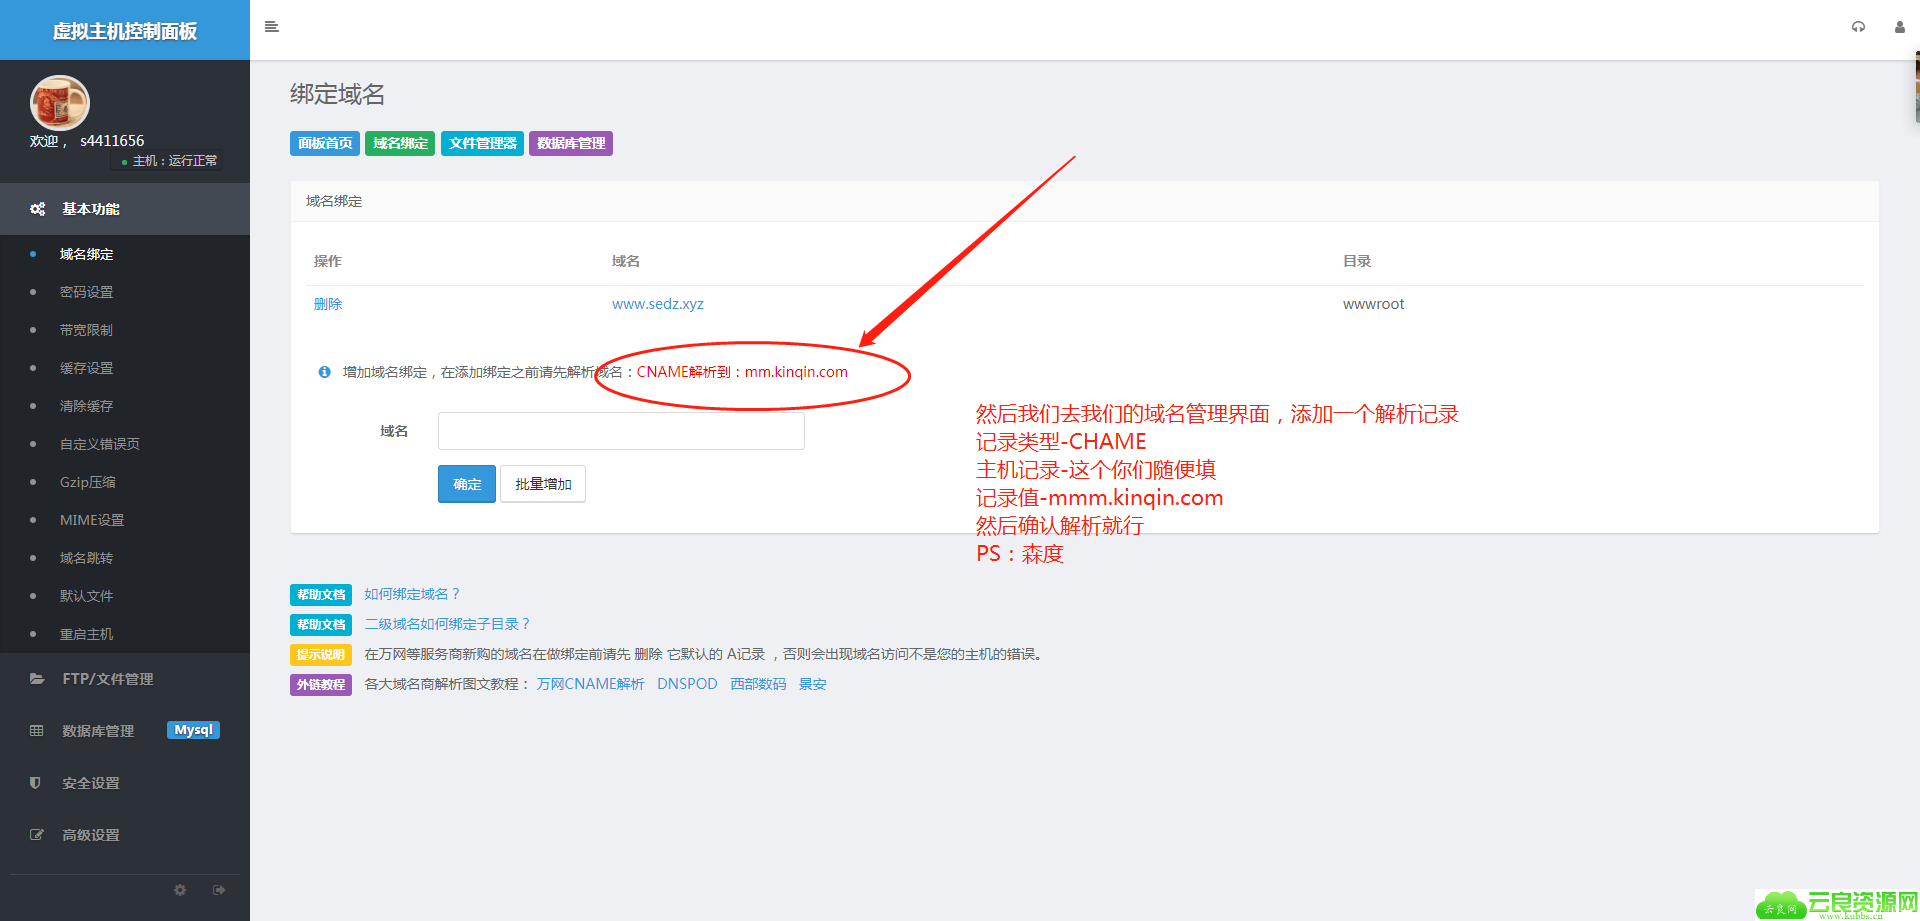Click the 帮助文档 badge beside 二级域名如何绑定子目录
The width and height of the screenshot is (1920, 921).
pos(321,625)
